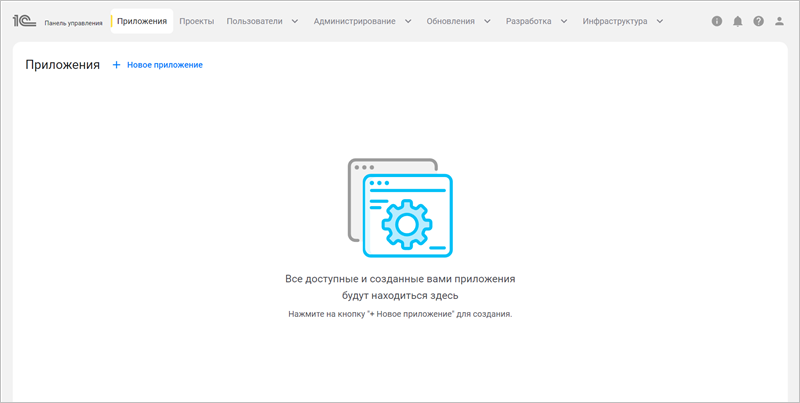
Task: Click the plus icon beside Новое приложение
Action: (x=116, y=65)
